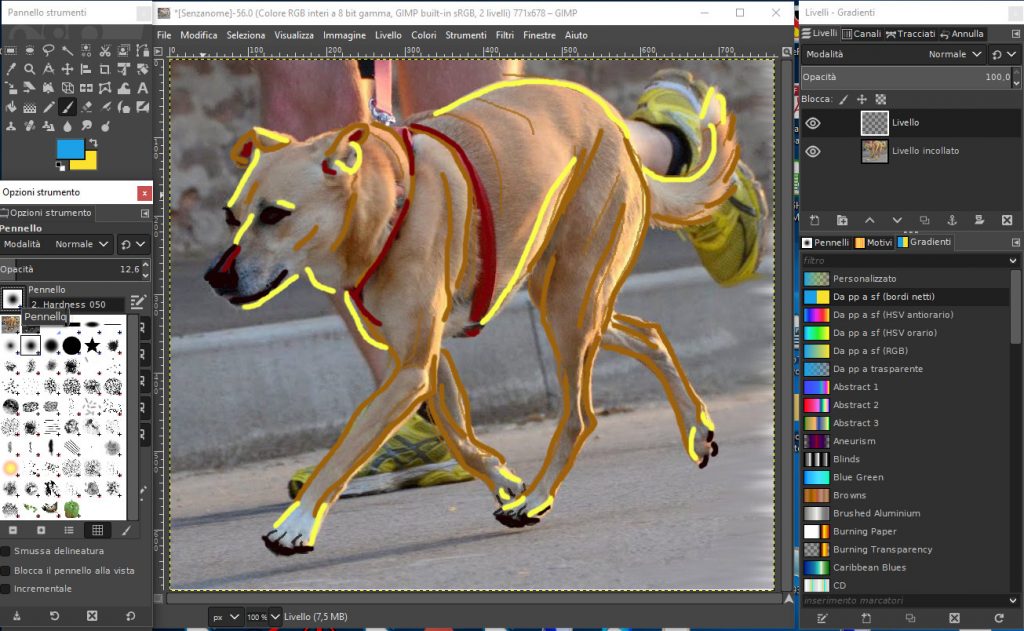
Task: Enable the Incrementale checkbox
Action: pyautogui.click(x=6, y=589)
